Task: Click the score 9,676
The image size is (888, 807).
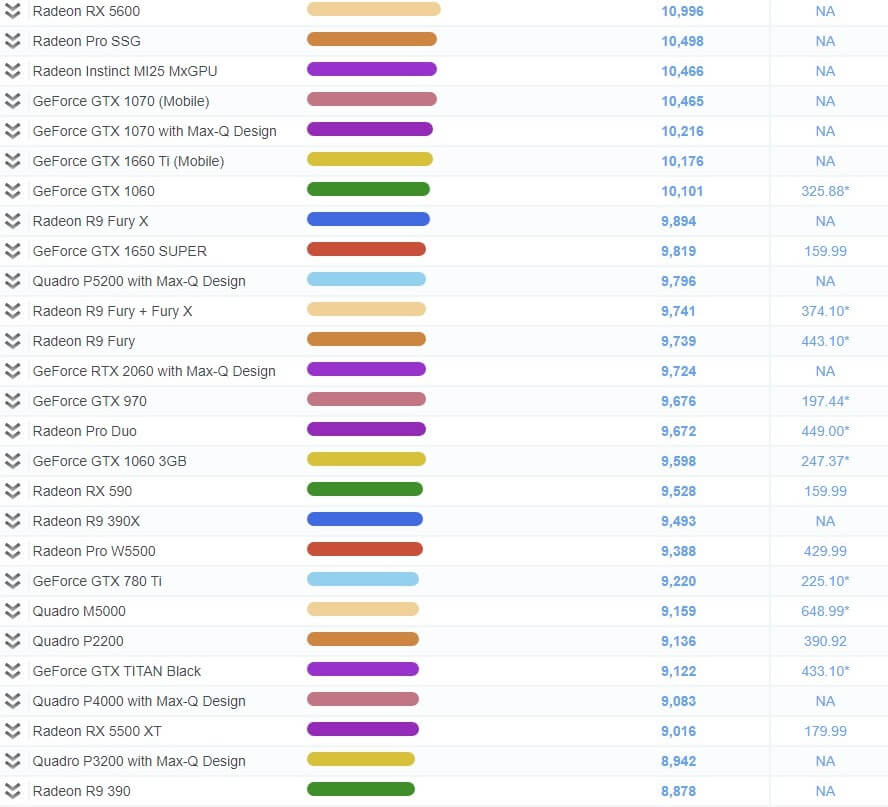Action: 678,402
